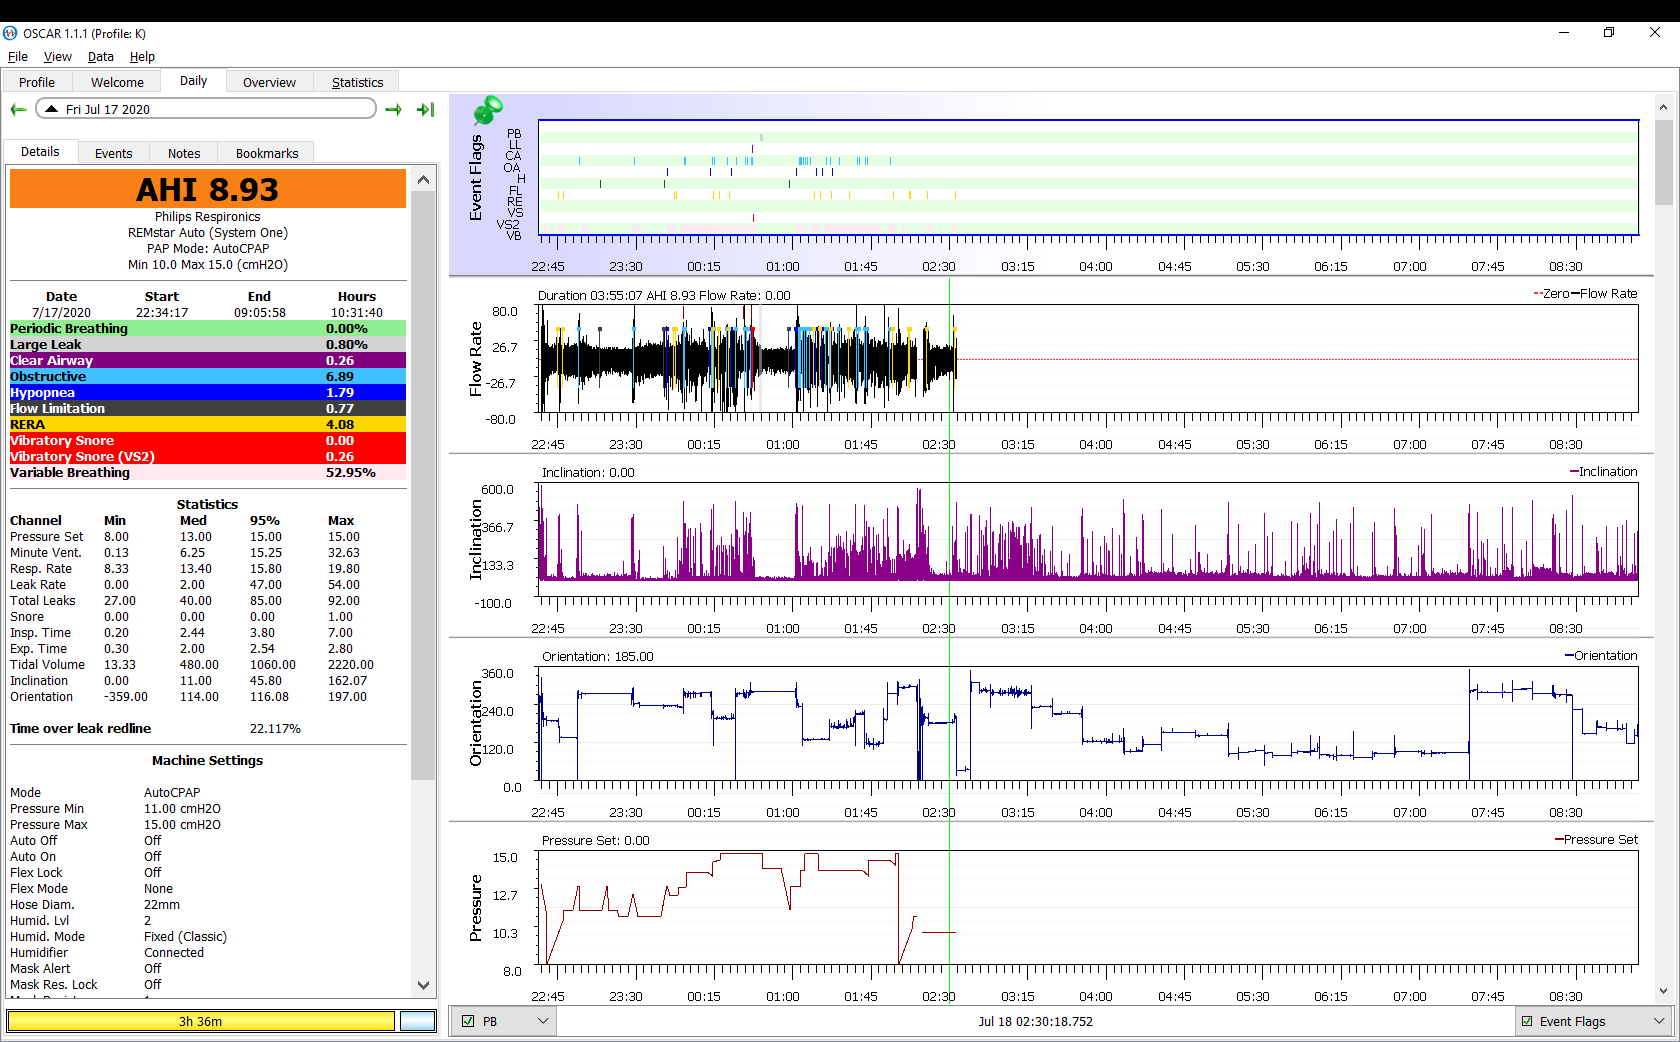Click the yellow 3h 36m session bar
1680x1042 pixels.
coord(201,1021)
